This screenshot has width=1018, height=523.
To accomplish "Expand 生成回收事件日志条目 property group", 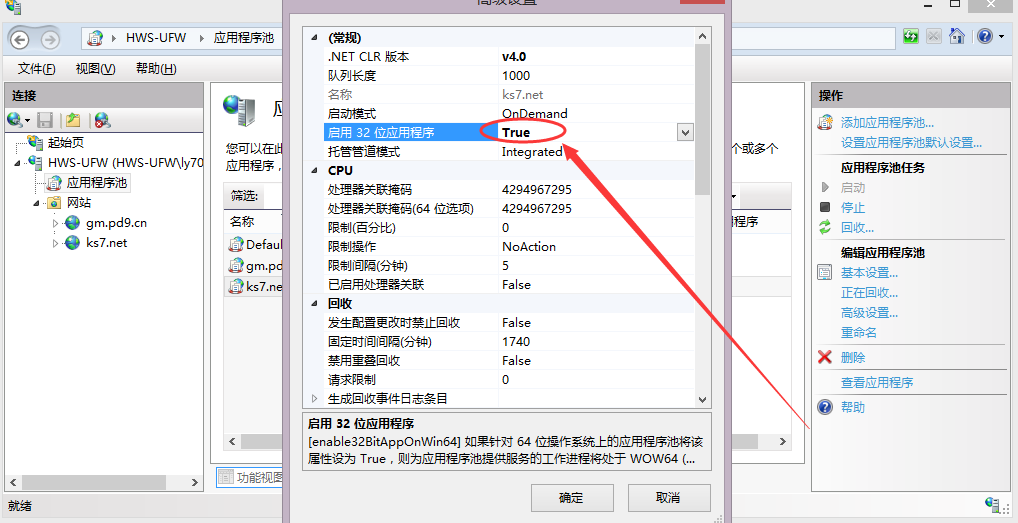I will pyautogui.click(x=315, y=398).
